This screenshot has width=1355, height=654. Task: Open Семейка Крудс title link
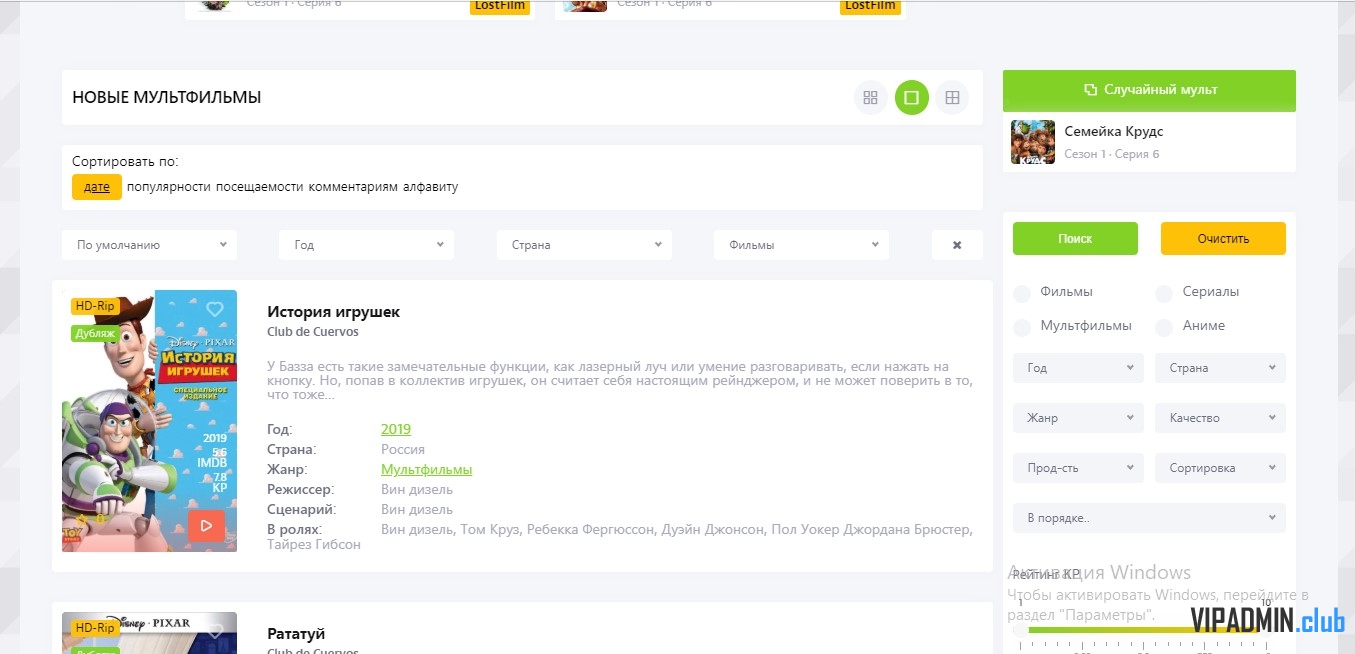[x=1113, y=131]
